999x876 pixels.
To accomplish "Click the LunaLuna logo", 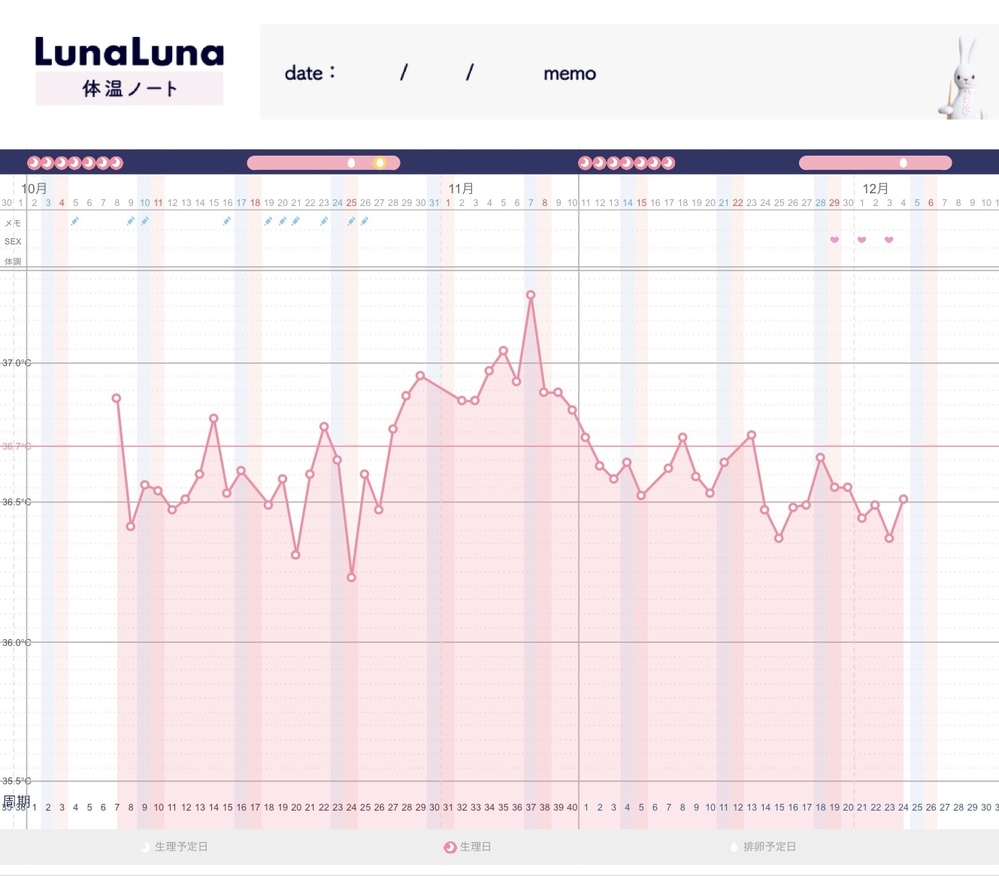I will tap(129, 52).
